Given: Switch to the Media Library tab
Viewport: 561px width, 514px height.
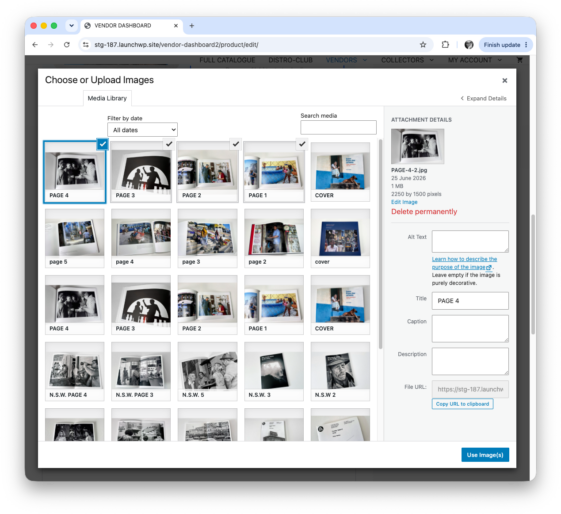Looking at the screenshot, I should [x=107, y=98].
